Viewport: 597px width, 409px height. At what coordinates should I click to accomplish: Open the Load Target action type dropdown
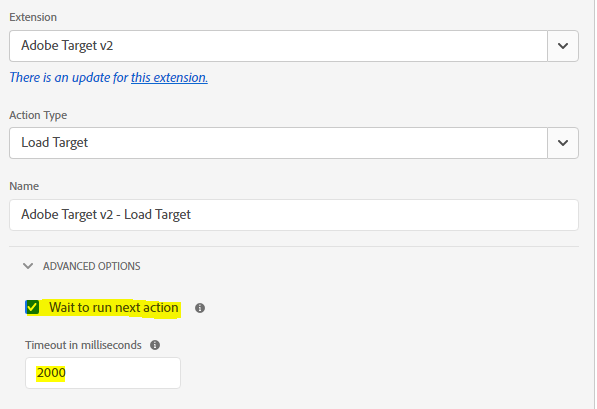(294, 143)
